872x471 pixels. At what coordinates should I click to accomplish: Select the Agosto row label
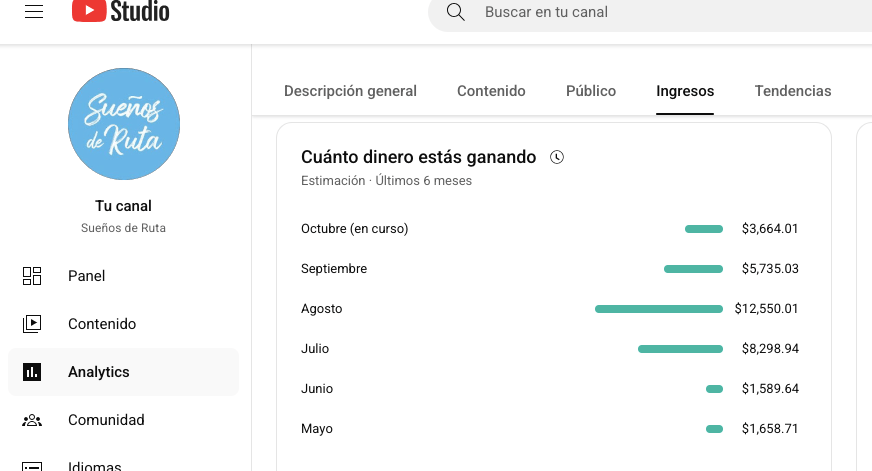pyautogui.click(x=321, y=309)
